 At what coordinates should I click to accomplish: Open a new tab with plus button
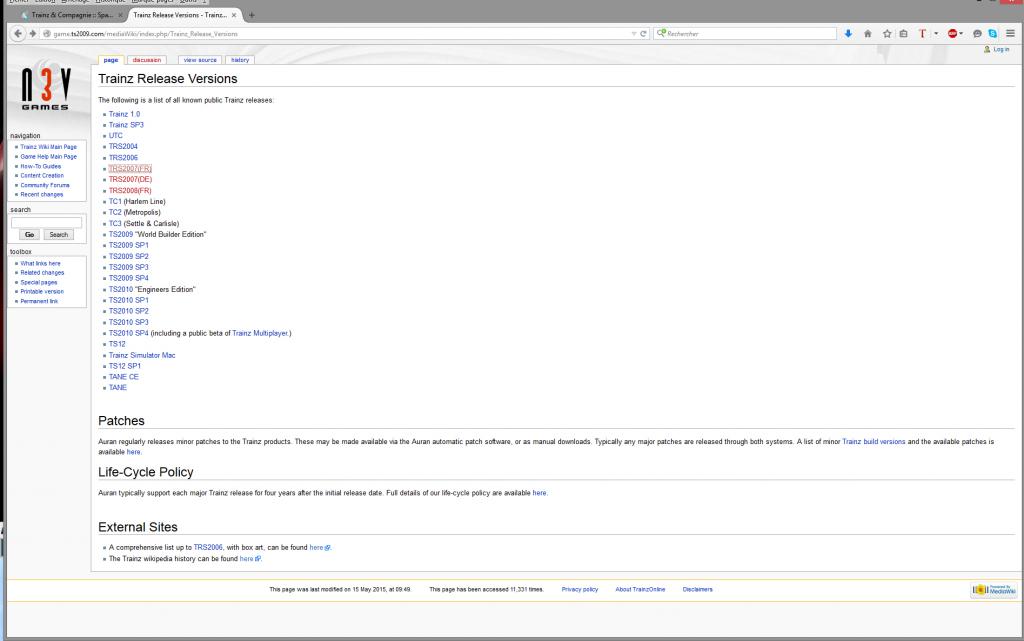pos(251,15)
